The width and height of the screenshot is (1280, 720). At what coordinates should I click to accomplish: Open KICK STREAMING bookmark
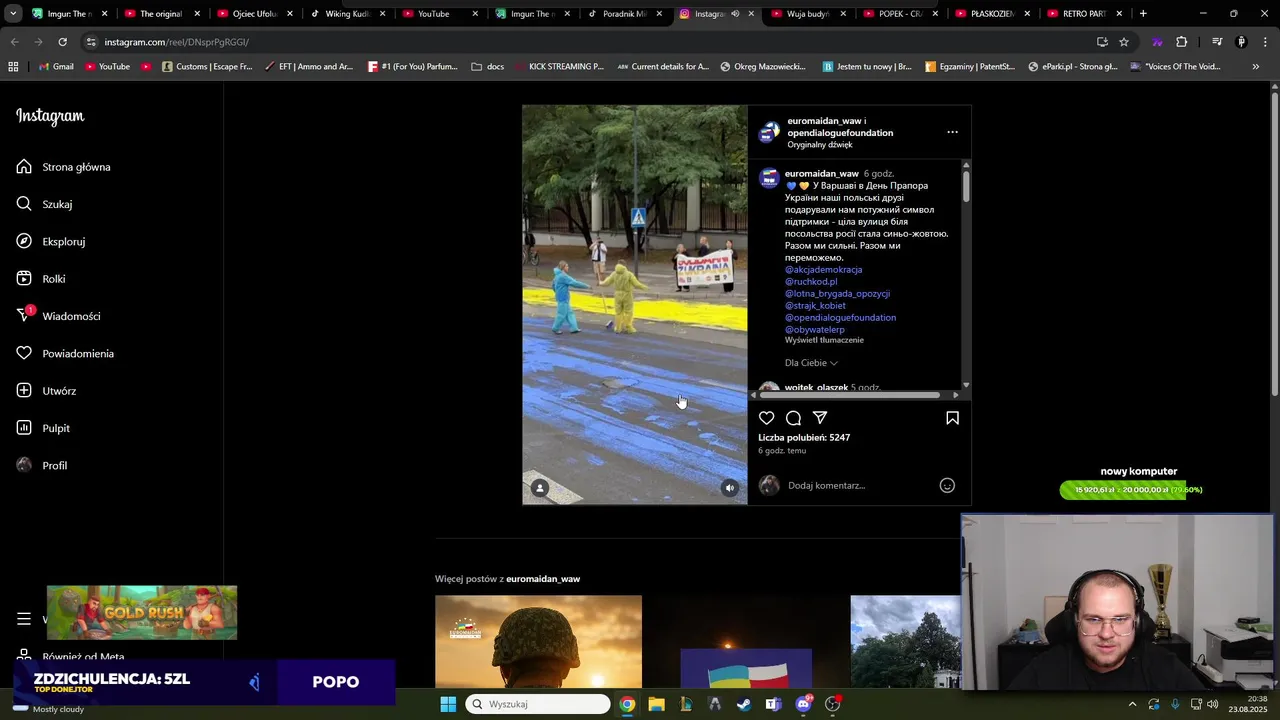[559, 67]
